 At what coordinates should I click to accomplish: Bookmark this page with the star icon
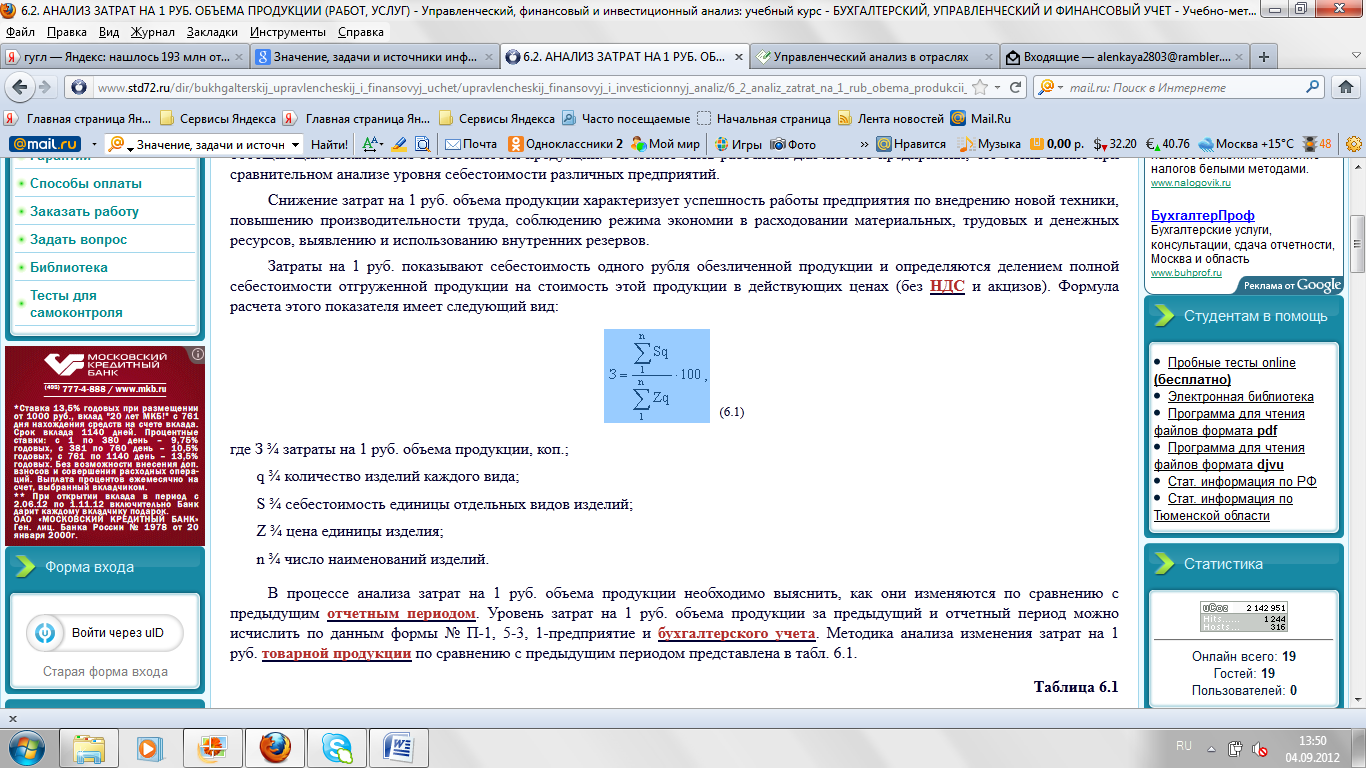(x=979, y=87)
